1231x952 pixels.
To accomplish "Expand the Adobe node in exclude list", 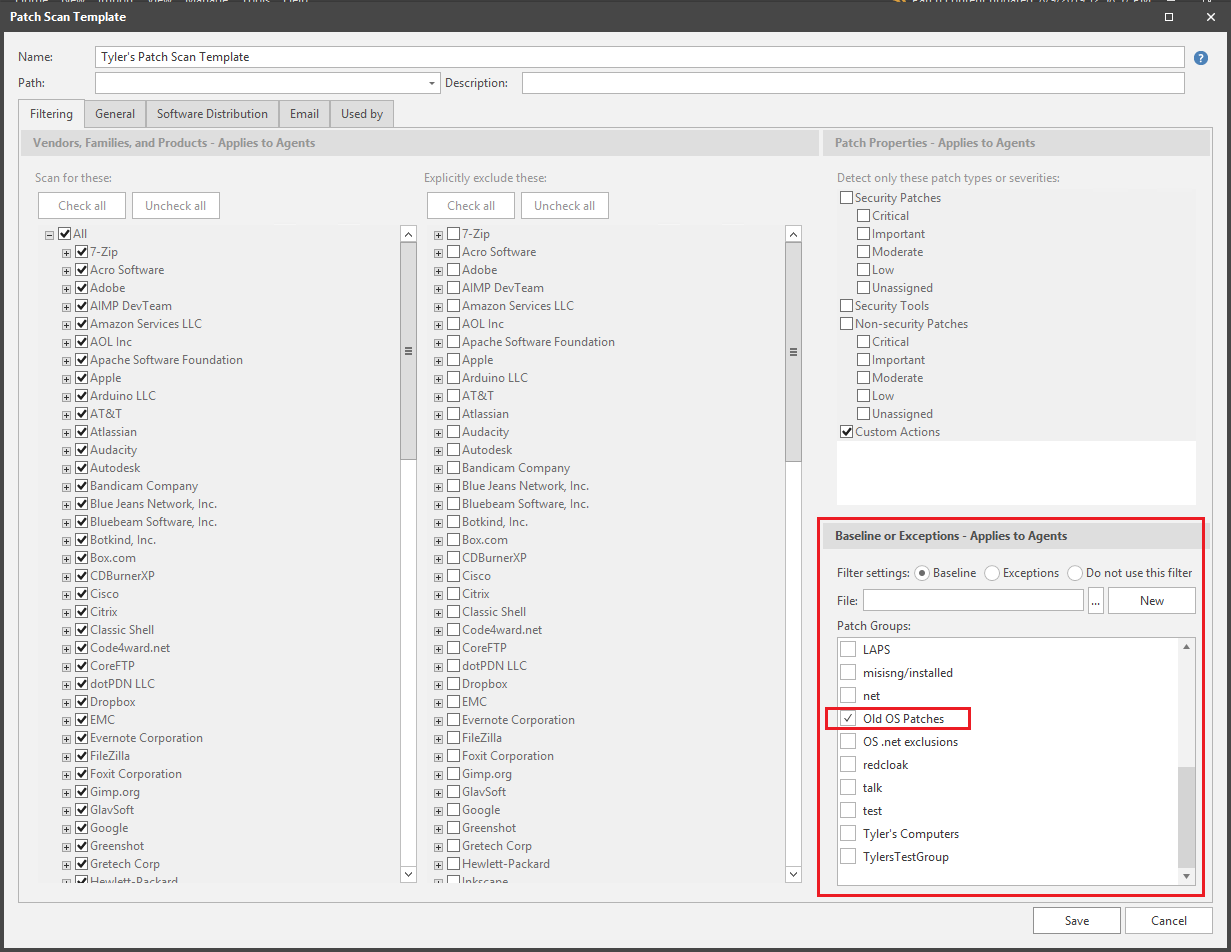I will [x=438, y=271].
